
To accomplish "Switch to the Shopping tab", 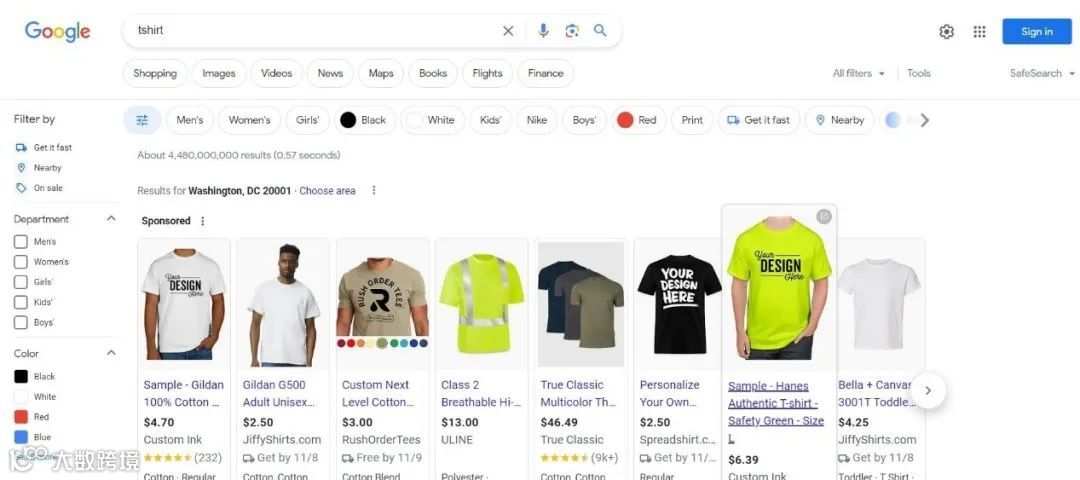I will [x=155, y=73].
